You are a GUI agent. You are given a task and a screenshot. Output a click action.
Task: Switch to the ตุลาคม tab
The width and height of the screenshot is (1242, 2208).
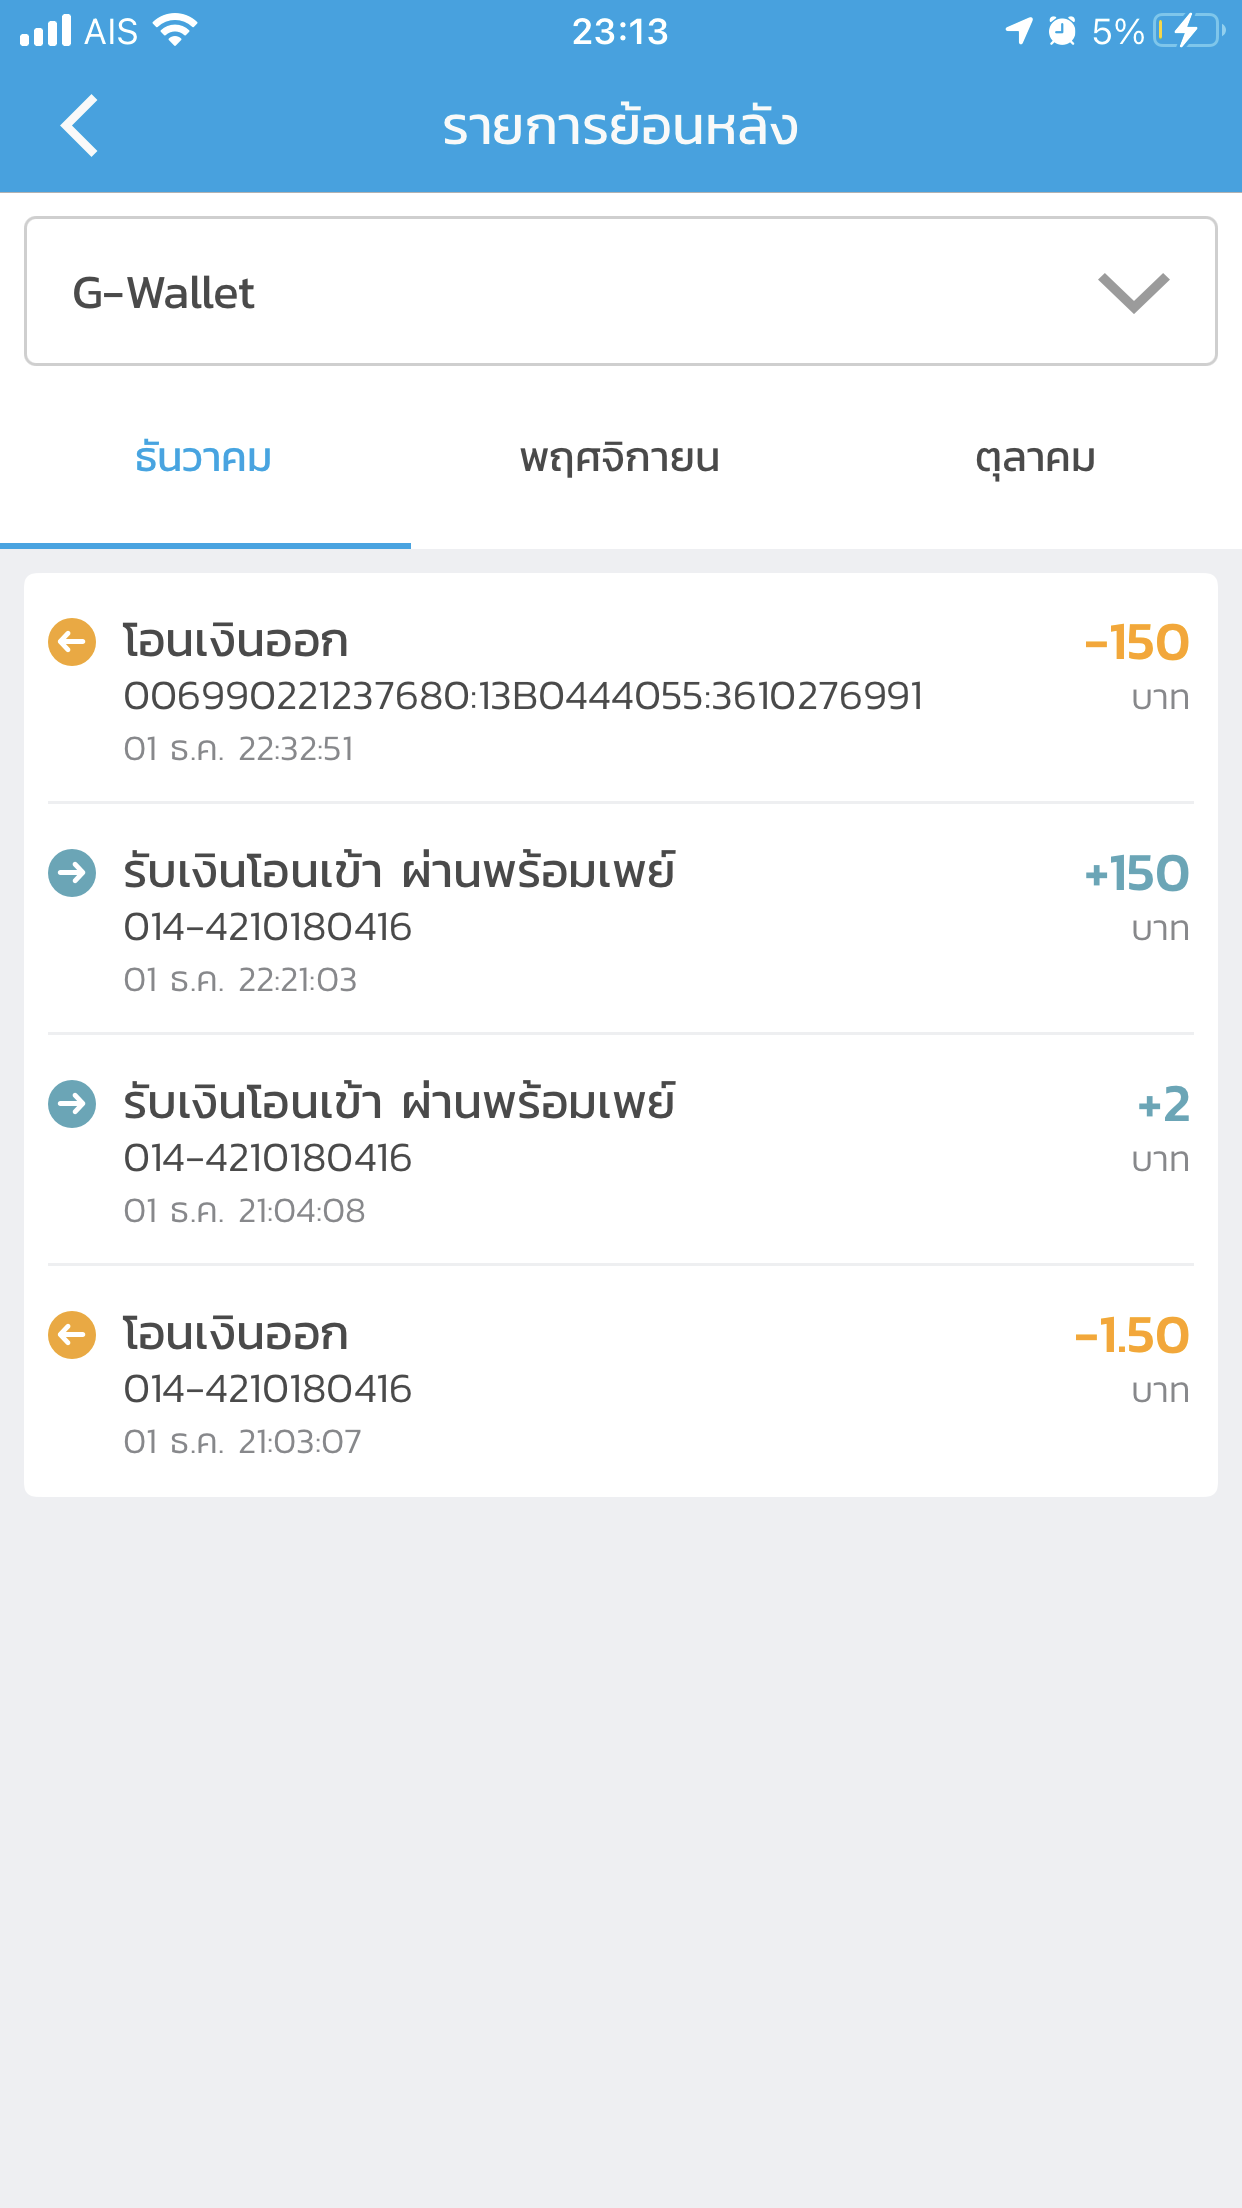coord(1035,459)
